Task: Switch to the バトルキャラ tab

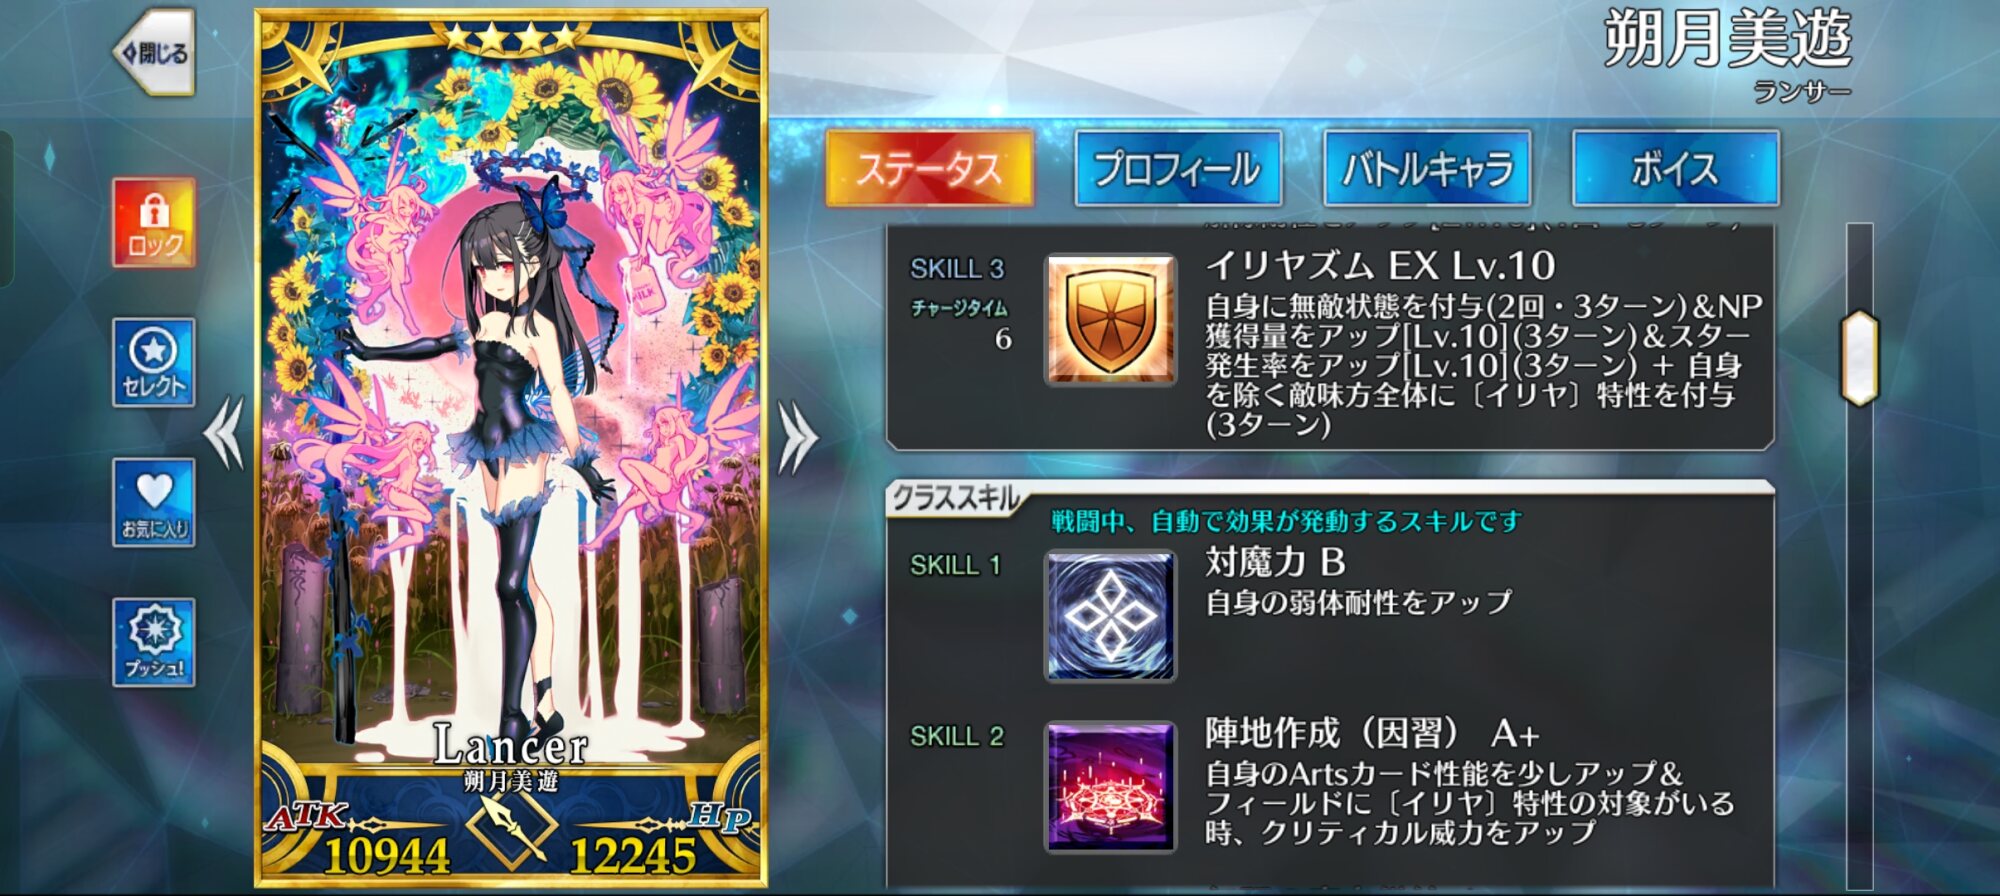Action: pos(1427,168)
